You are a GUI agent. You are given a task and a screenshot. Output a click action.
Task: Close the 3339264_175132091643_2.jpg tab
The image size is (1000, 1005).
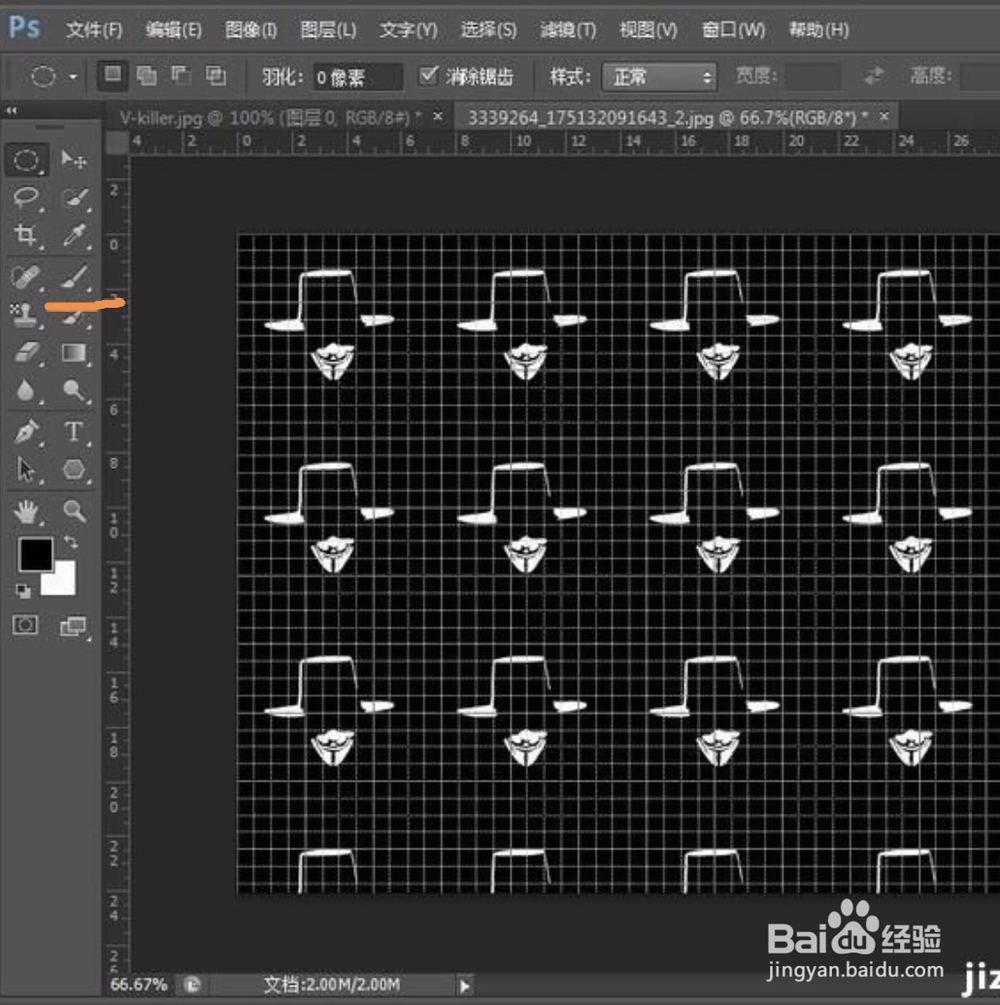884,116
